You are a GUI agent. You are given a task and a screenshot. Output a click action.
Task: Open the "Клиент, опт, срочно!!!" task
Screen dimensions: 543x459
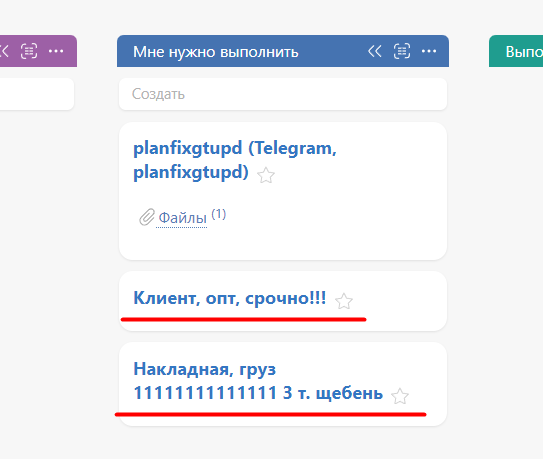tap(230, 298)
